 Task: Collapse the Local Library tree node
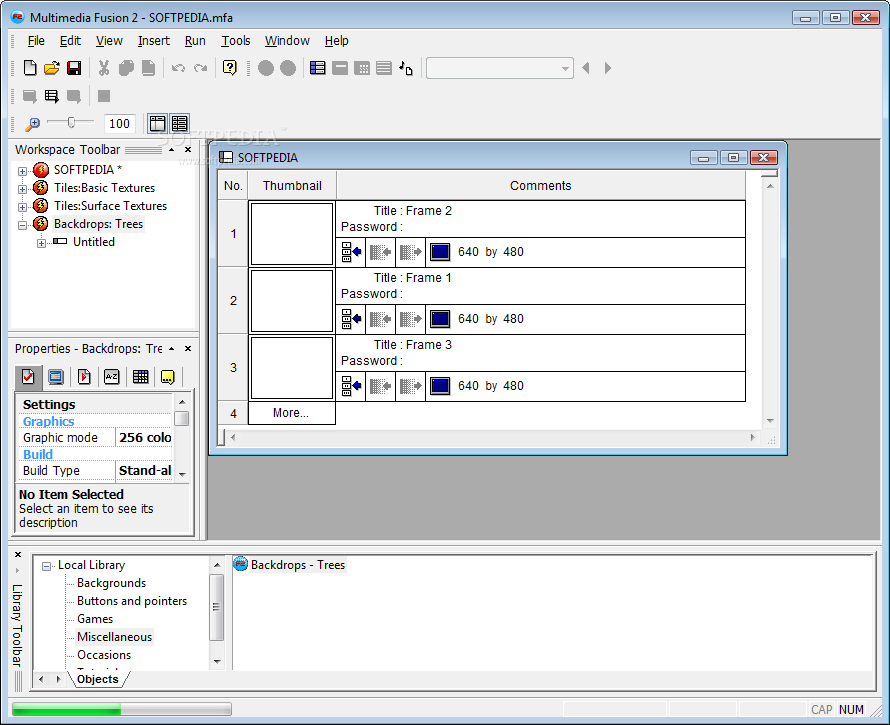click(x=47, y=566)
